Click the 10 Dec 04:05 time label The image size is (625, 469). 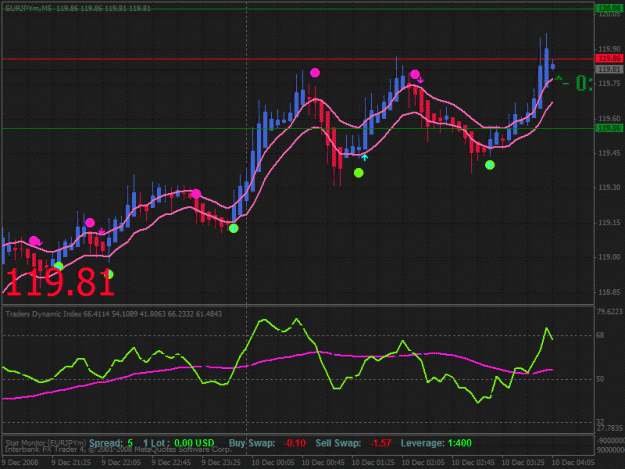573,462
